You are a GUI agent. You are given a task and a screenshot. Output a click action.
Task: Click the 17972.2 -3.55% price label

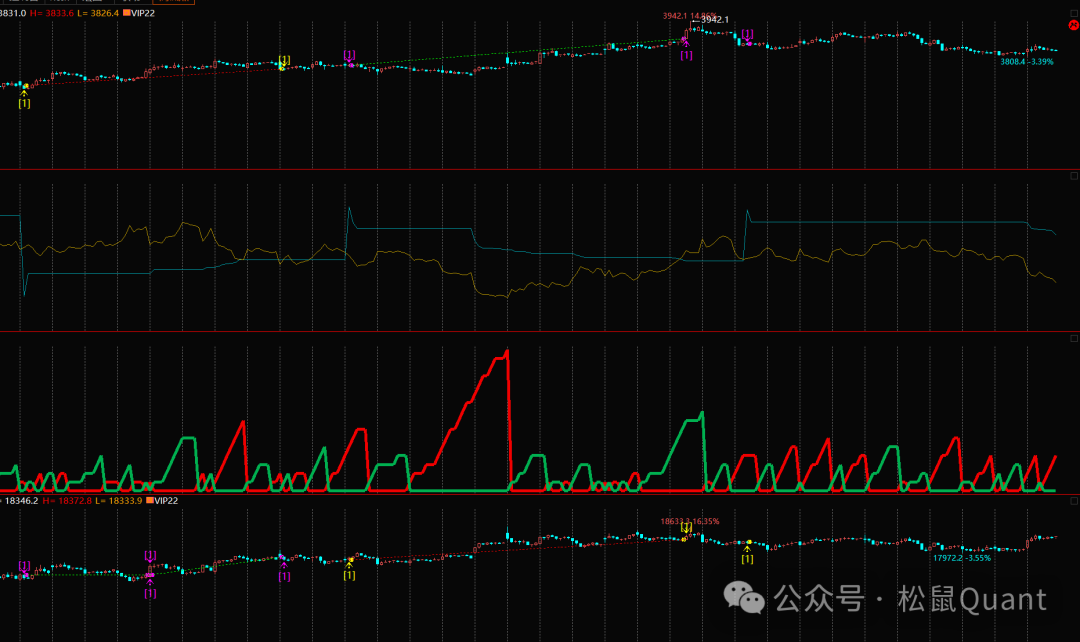(962, 558)
